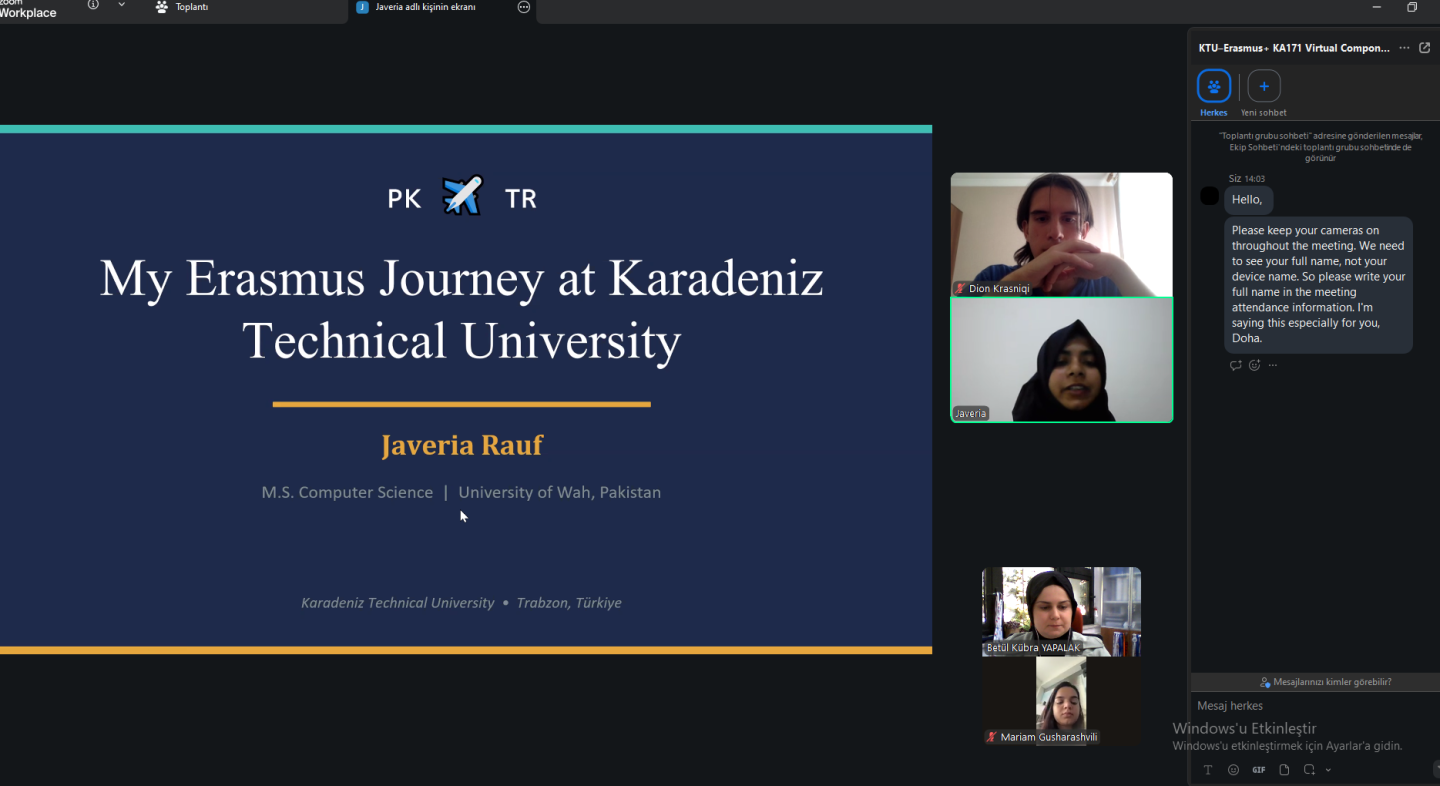The width and height of the screenshot is (1440, 786).
Task: Click the name Javeria Rauf on slide
Action: tap(462, 445)
